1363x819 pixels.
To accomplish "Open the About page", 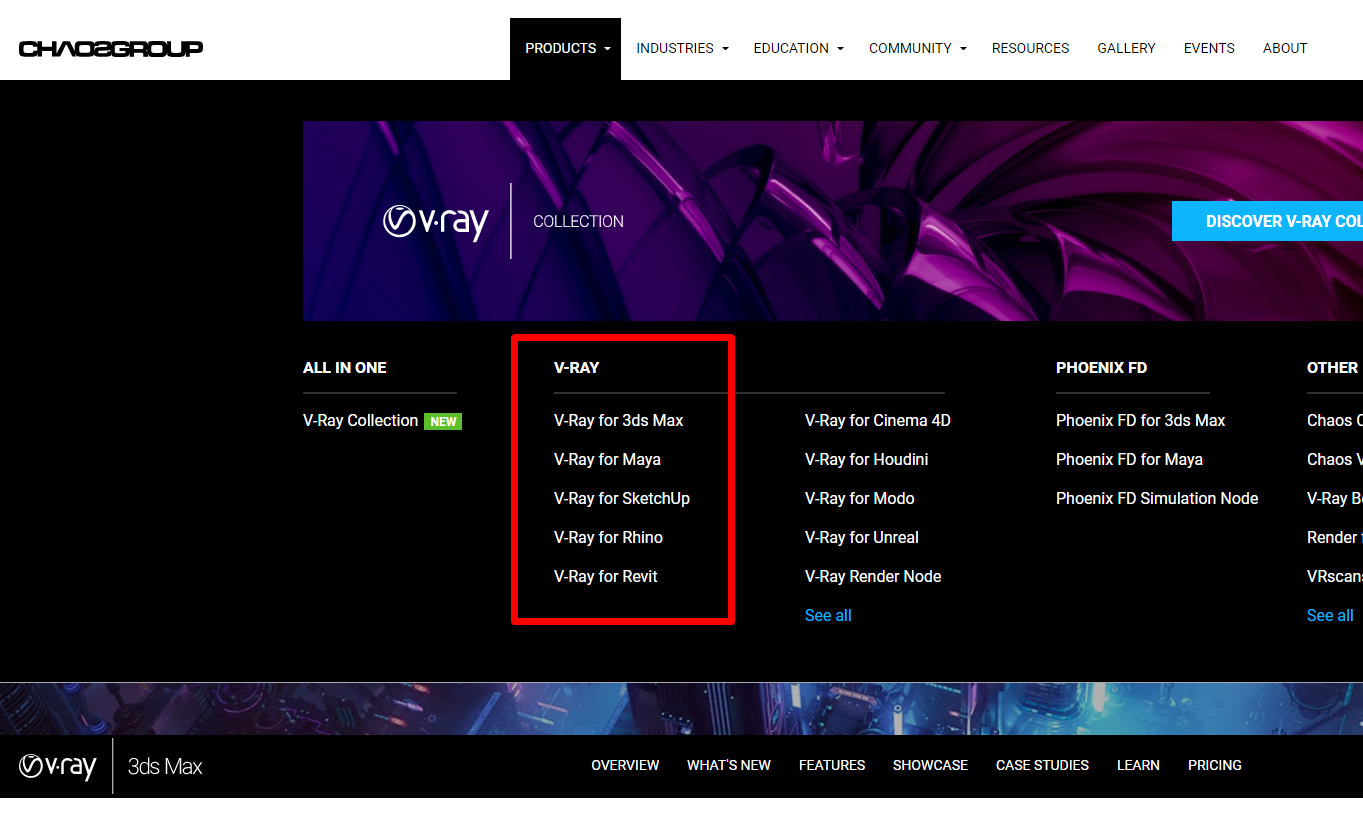I will click(x=1285, y=48).
